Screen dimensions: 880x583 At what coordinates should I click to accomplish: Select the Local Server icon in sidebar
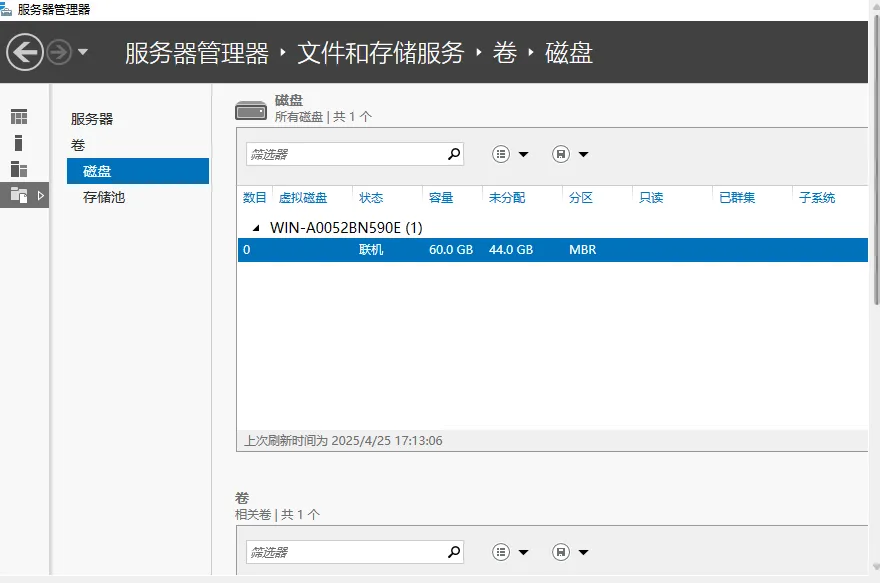pos(19,143)
